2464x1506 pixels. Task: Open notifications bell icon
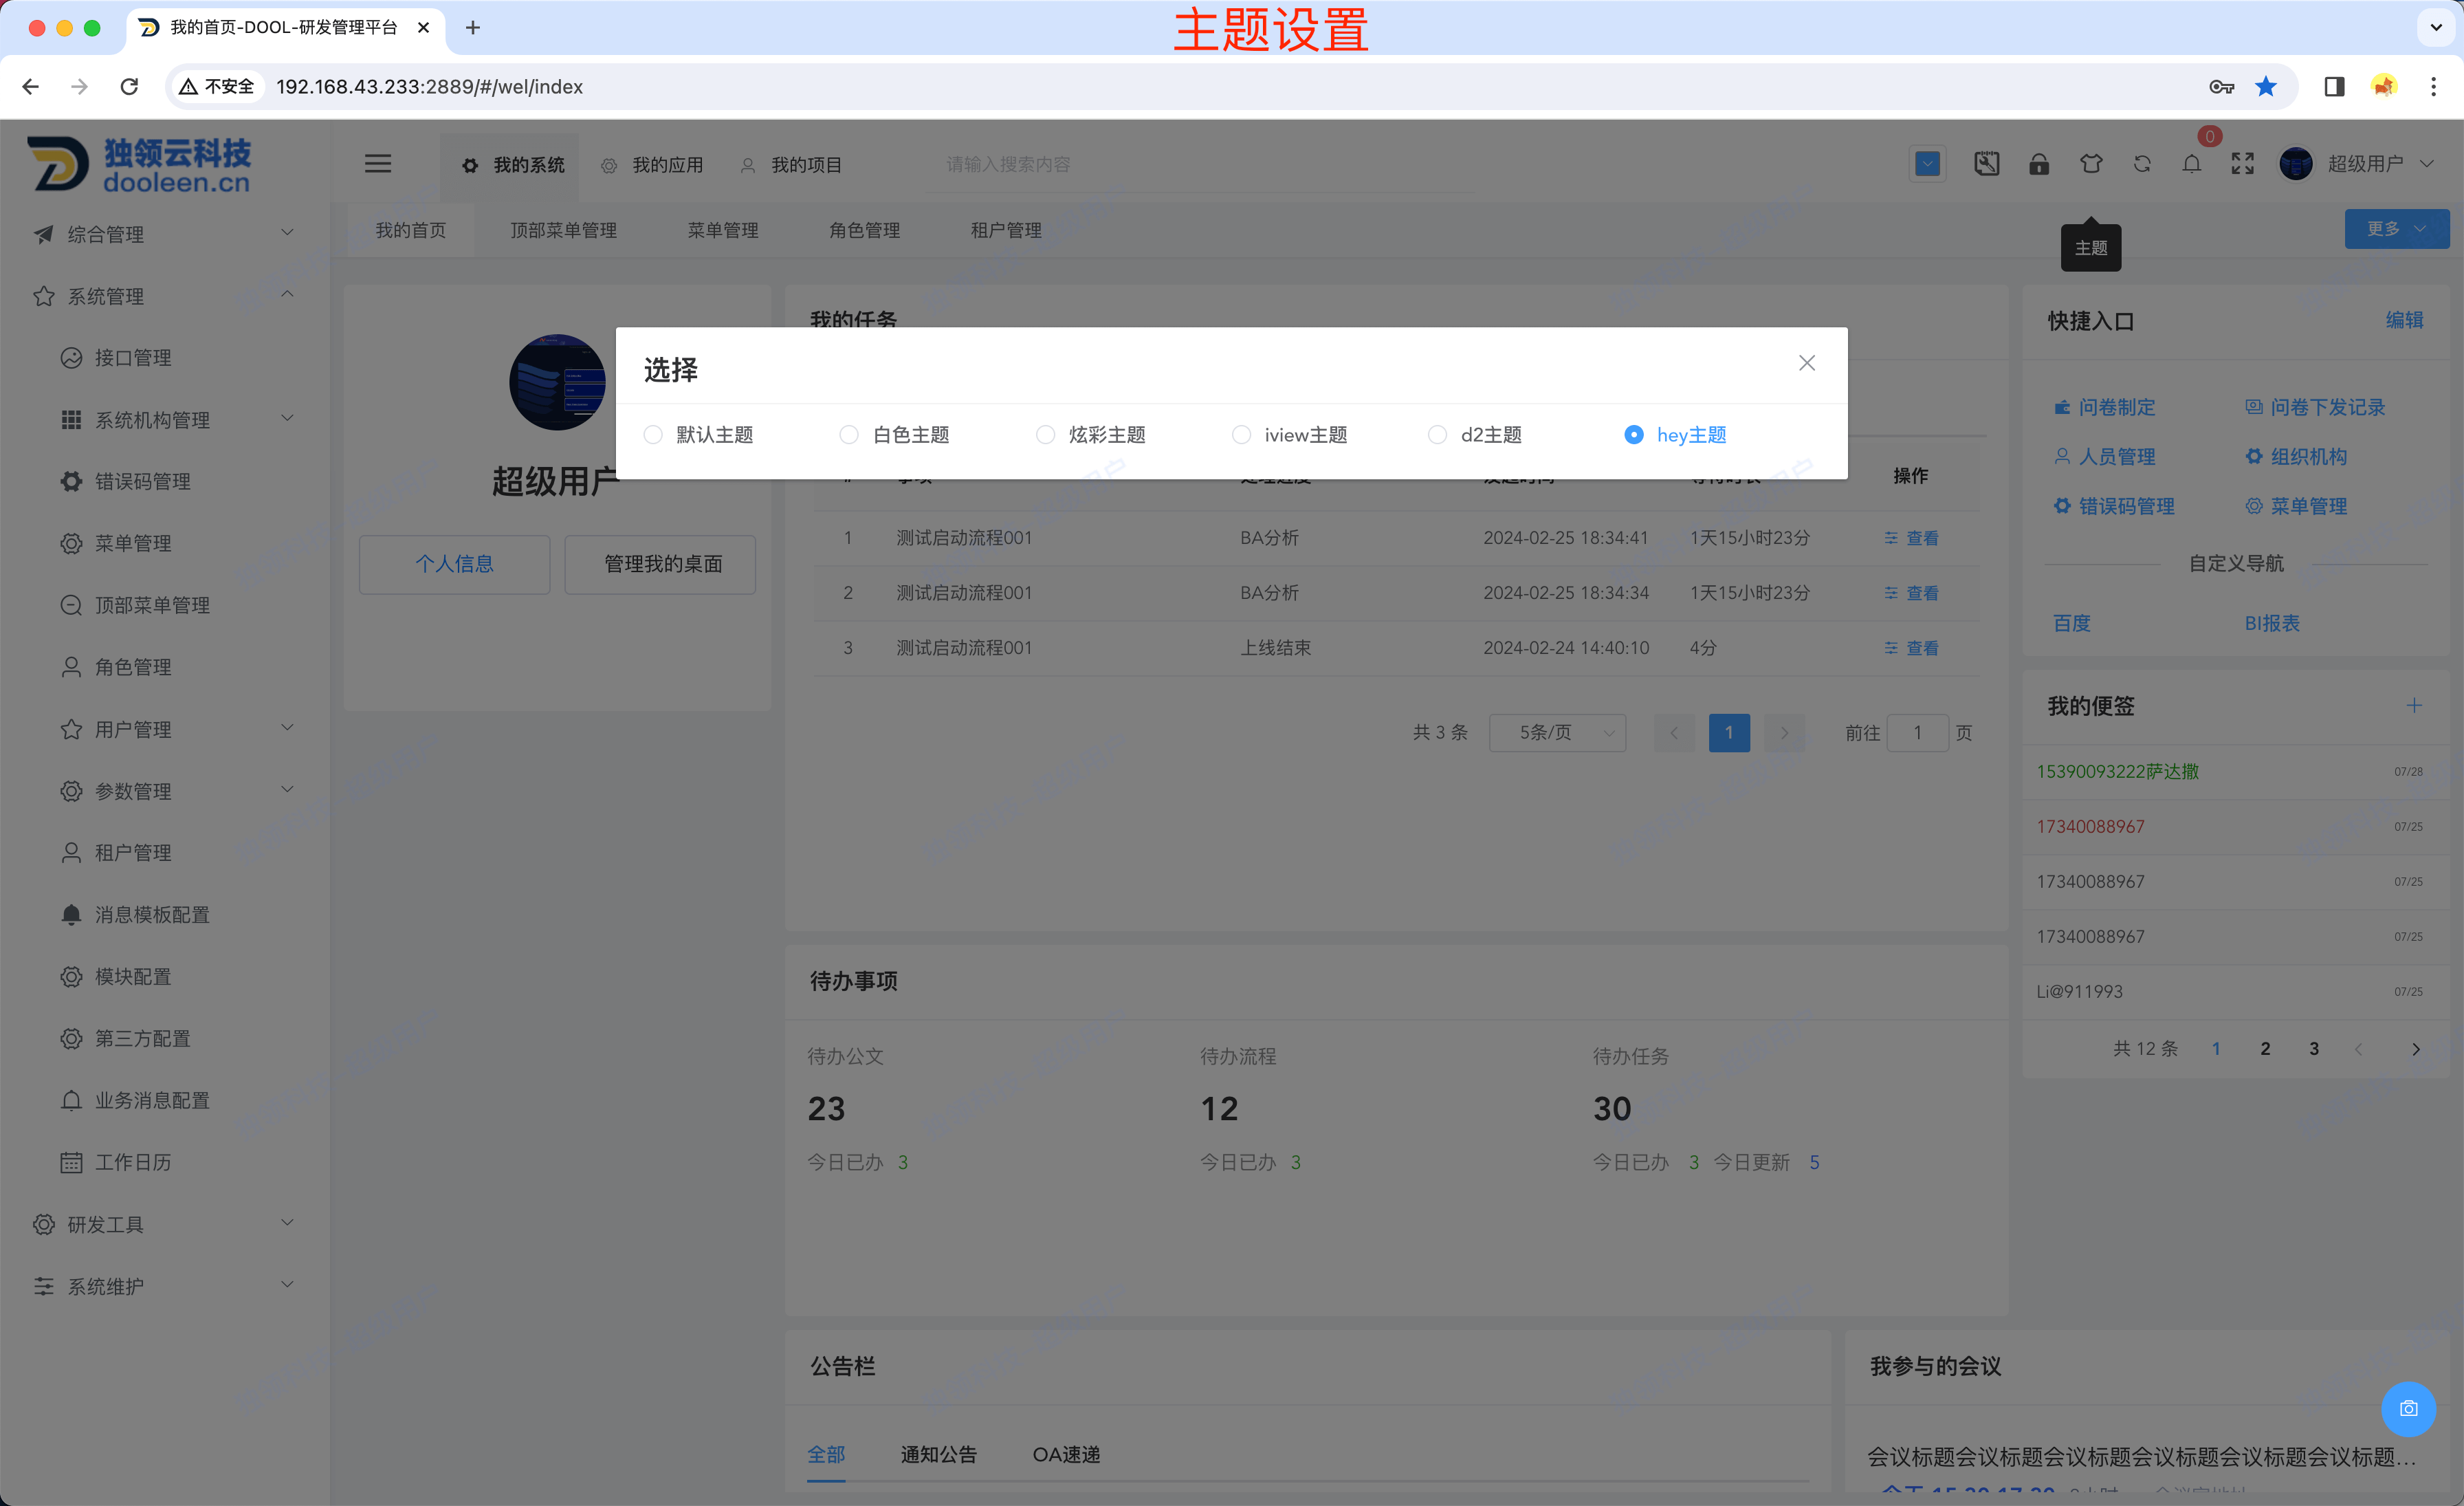(2191, 164)
